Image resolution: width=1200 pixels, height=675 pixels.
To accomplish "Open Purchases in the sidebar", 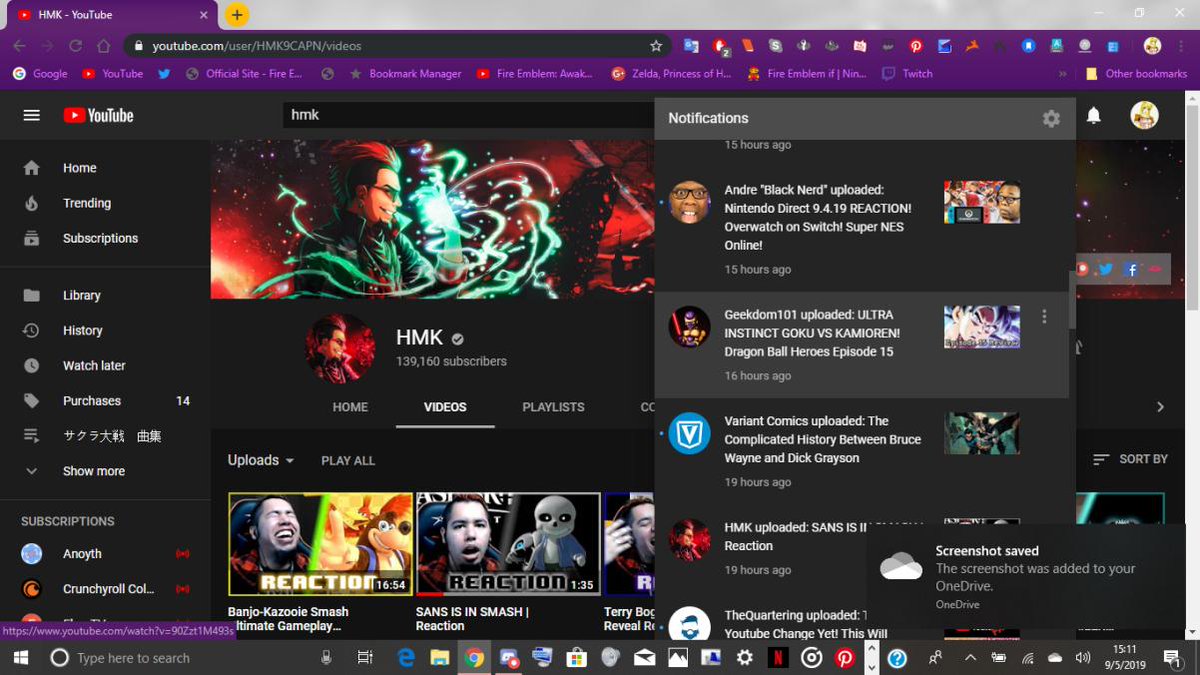I will click(105, 400).
